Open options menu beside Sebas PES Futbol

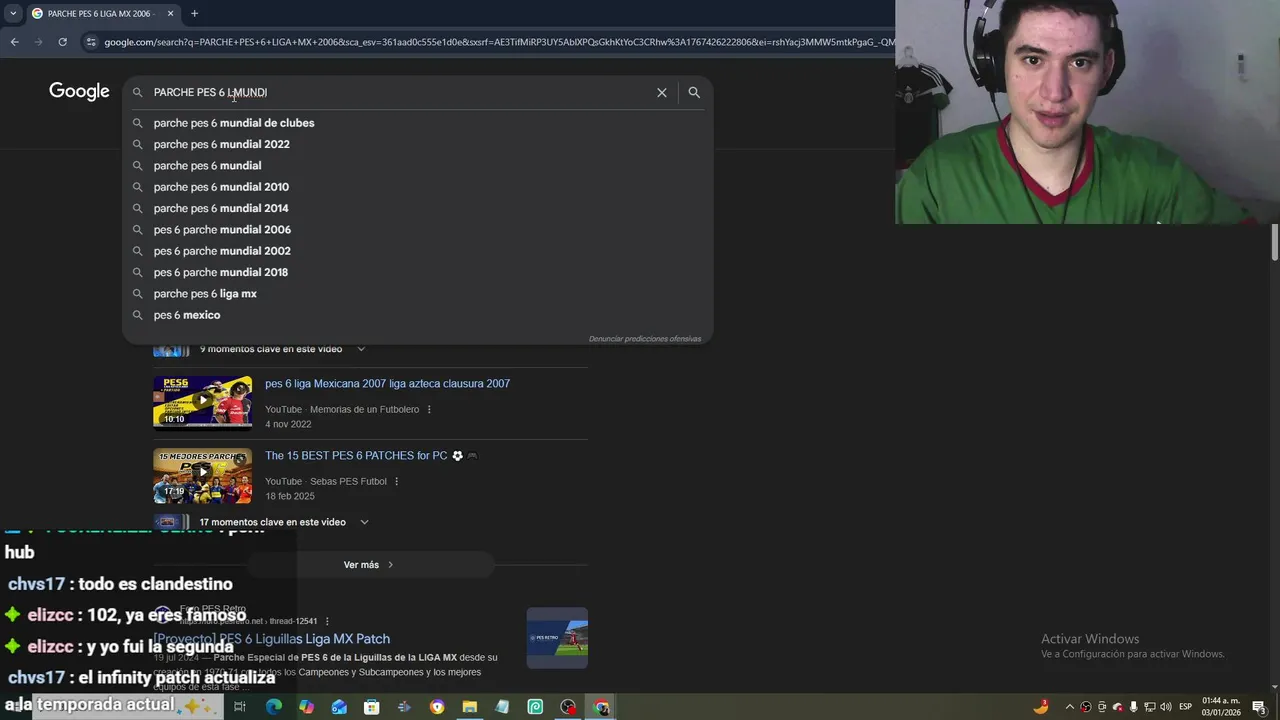pyautogui.click(x=396, y=482)
